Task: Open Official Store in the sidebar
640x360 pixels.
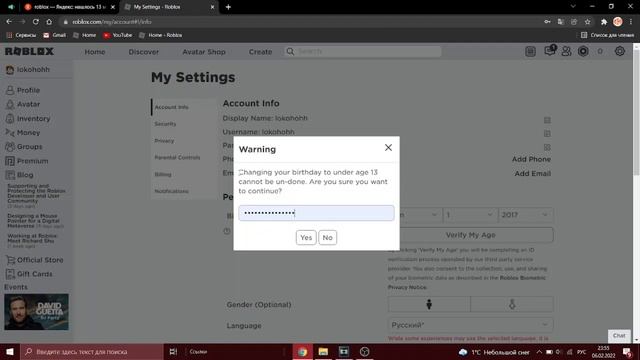Action: coord(34,260)
